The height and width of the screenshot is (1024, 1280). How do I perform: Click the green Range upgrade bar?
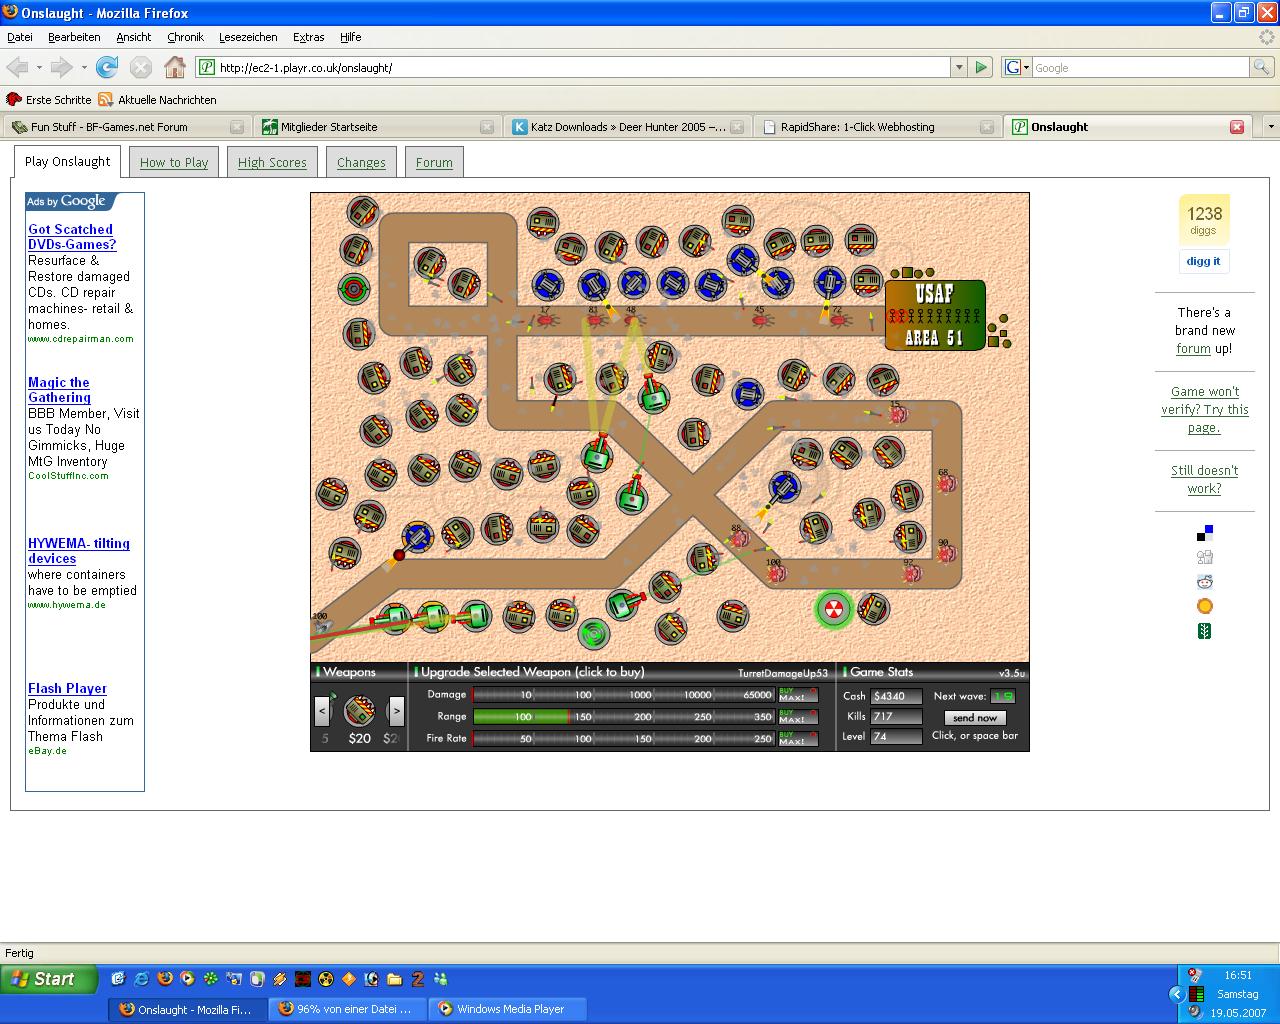[x=624, y=717]
